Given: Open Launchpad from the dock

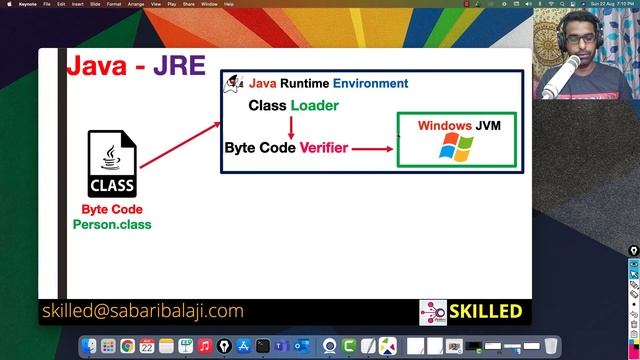Looking at the screenshot, I should coord(108,346).
